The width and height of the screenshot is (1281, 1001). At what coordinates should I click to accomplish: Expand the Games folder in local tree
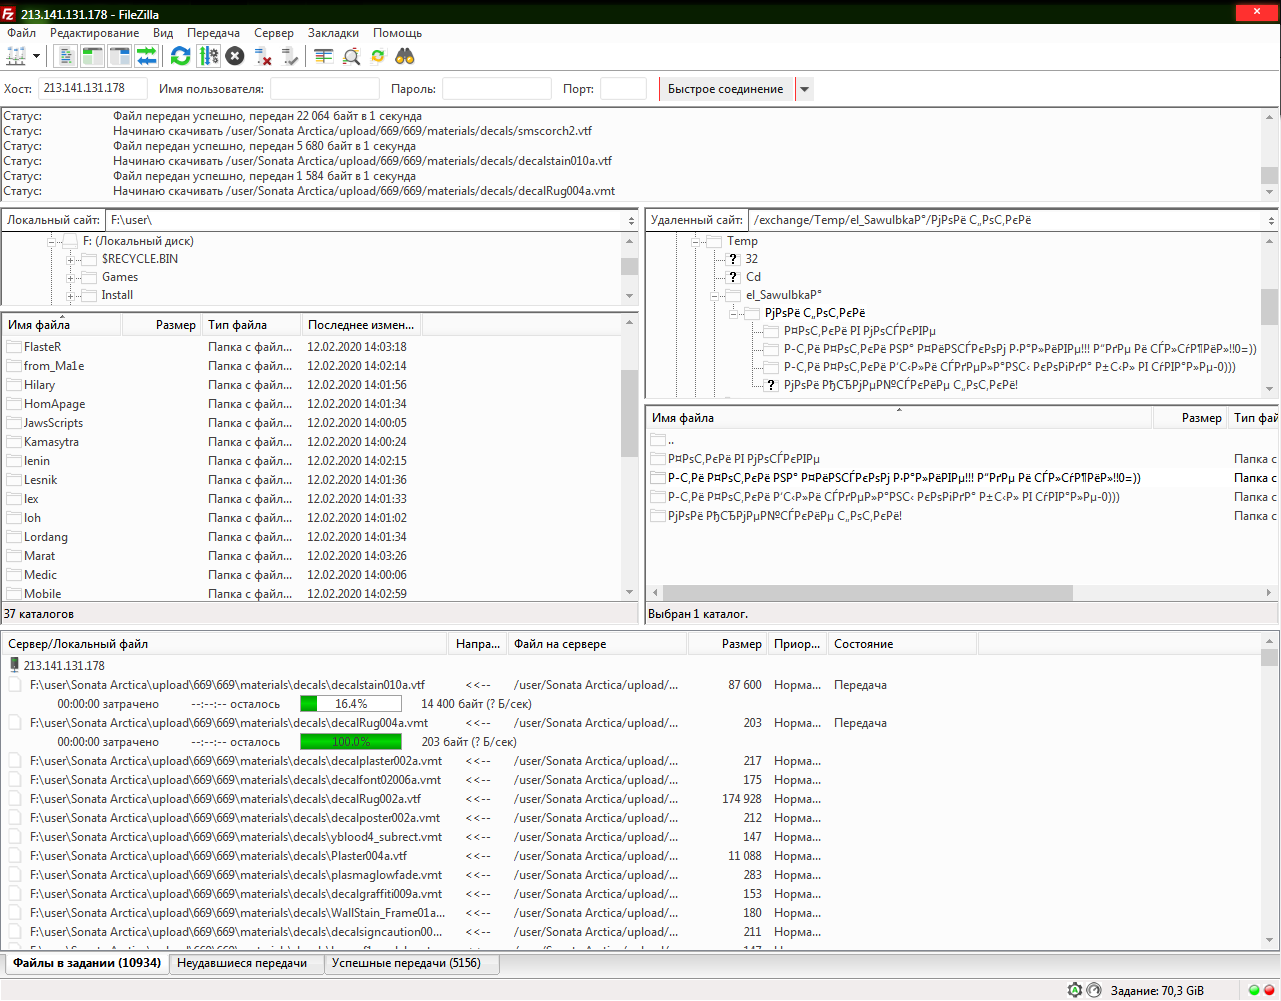tap(72, 278)
